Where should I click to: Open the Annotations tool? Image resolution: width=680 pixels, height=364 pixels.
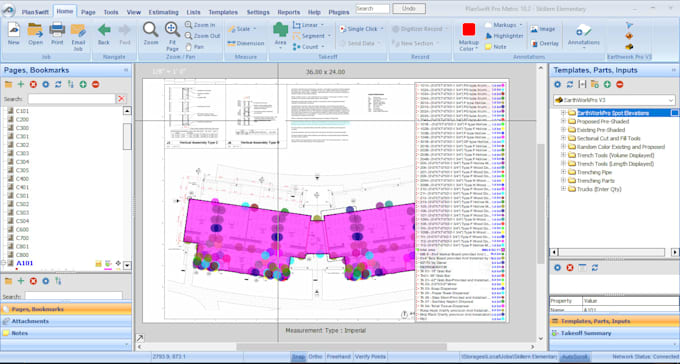click(x=584, y=35)
